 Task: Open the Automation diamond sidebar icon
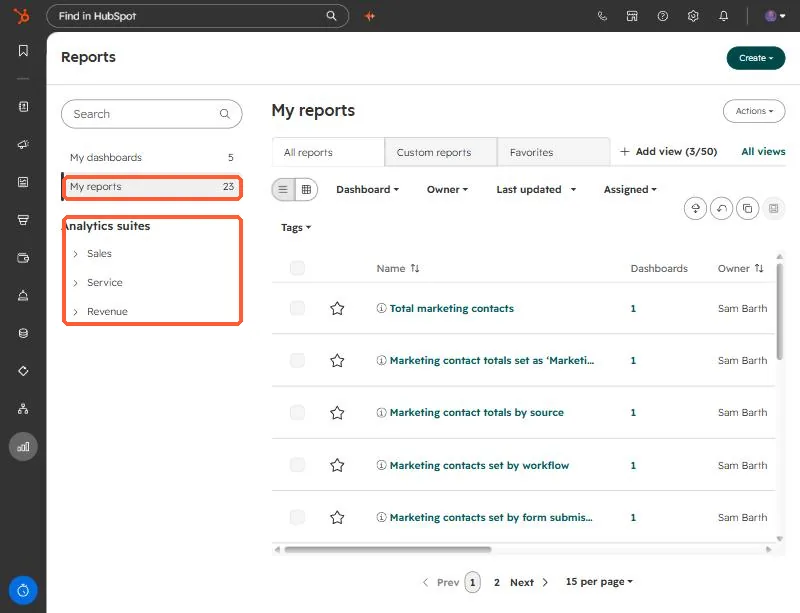point(23,371)
